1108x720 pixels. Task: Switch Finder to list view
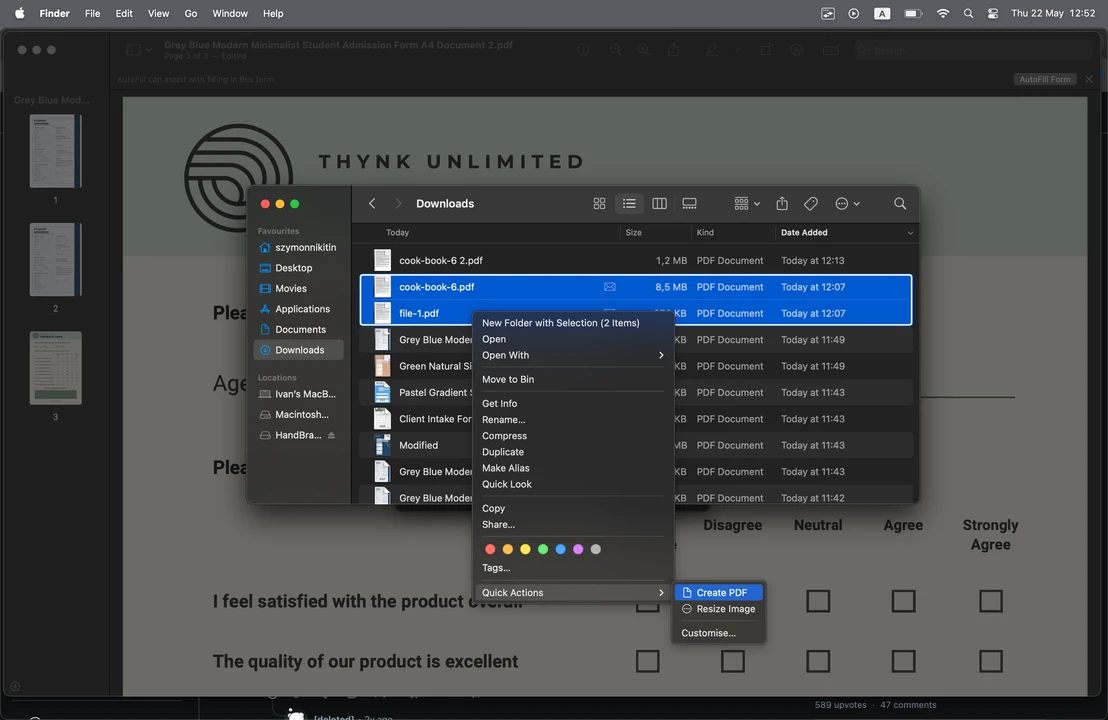click(629, 203)
